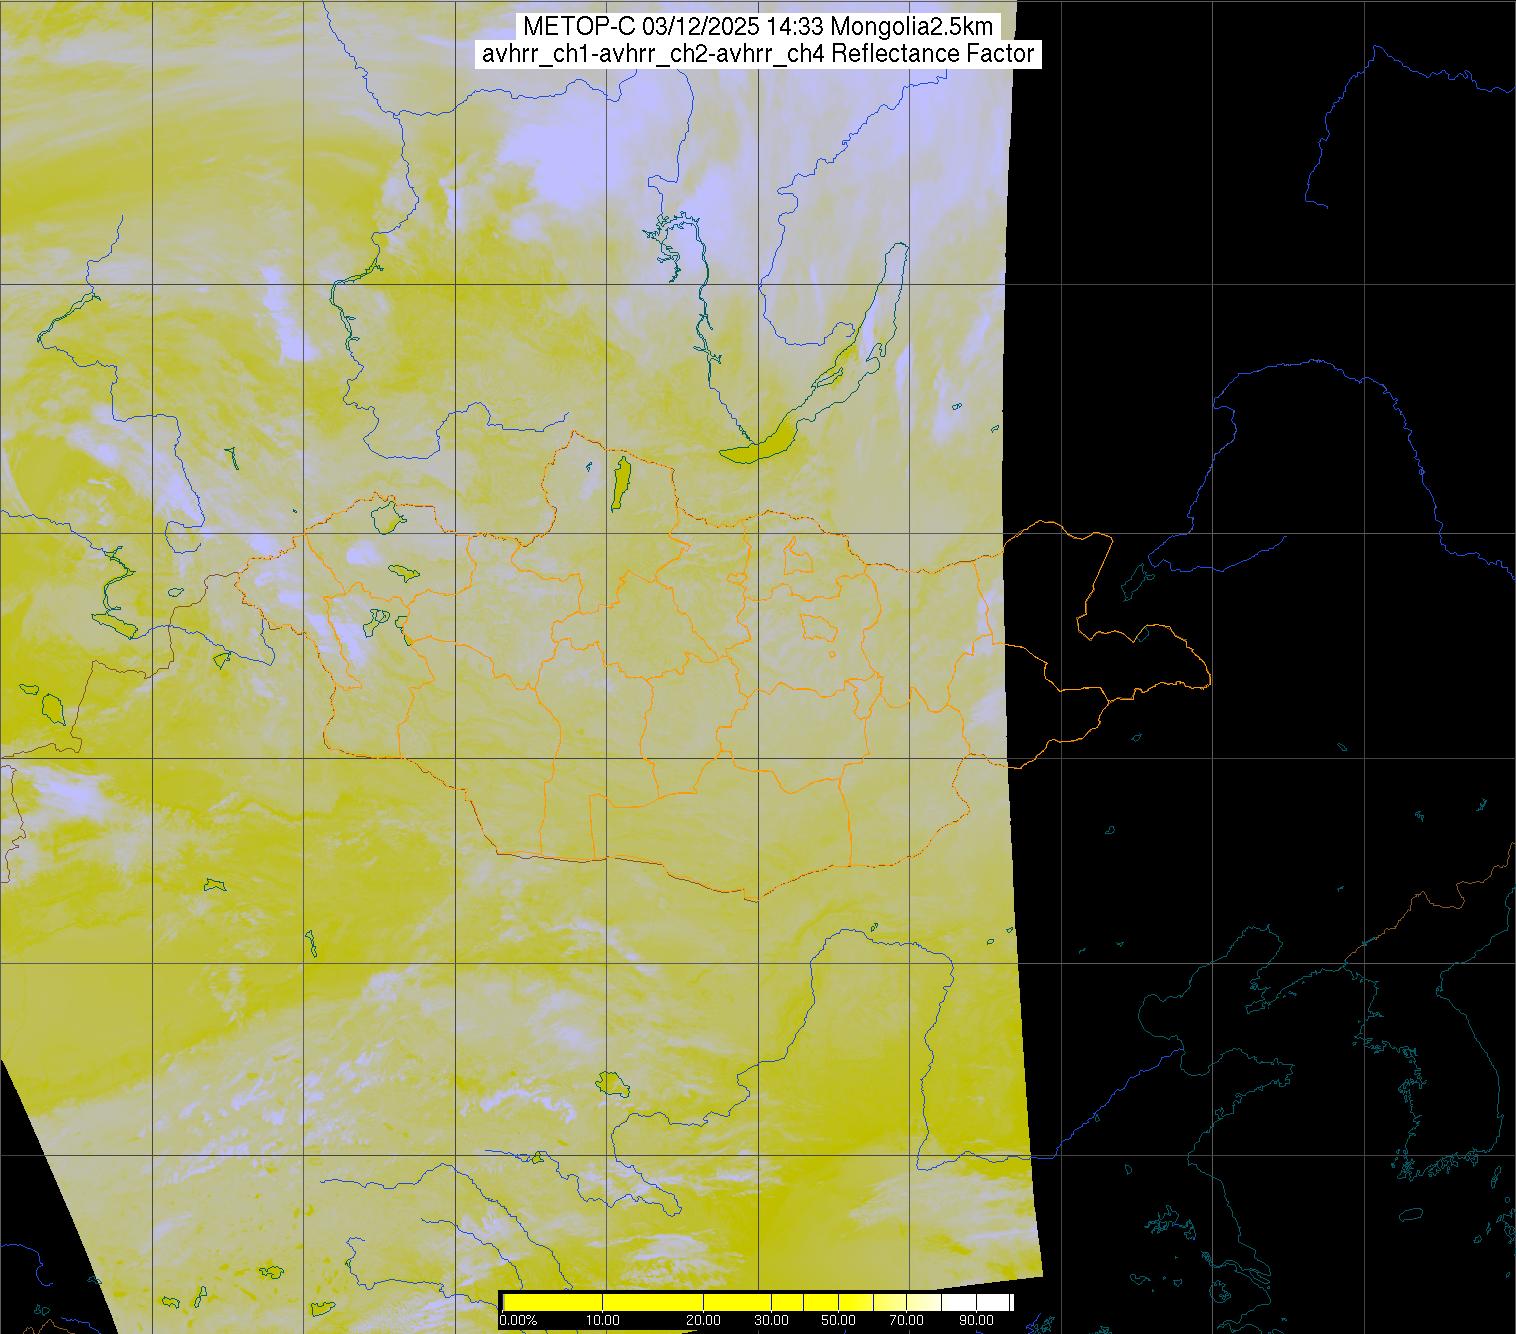Click the "0.00%" color bar label
Image resolution: width=1516 pixels, height=1334 pixels.
point(518,1321)
